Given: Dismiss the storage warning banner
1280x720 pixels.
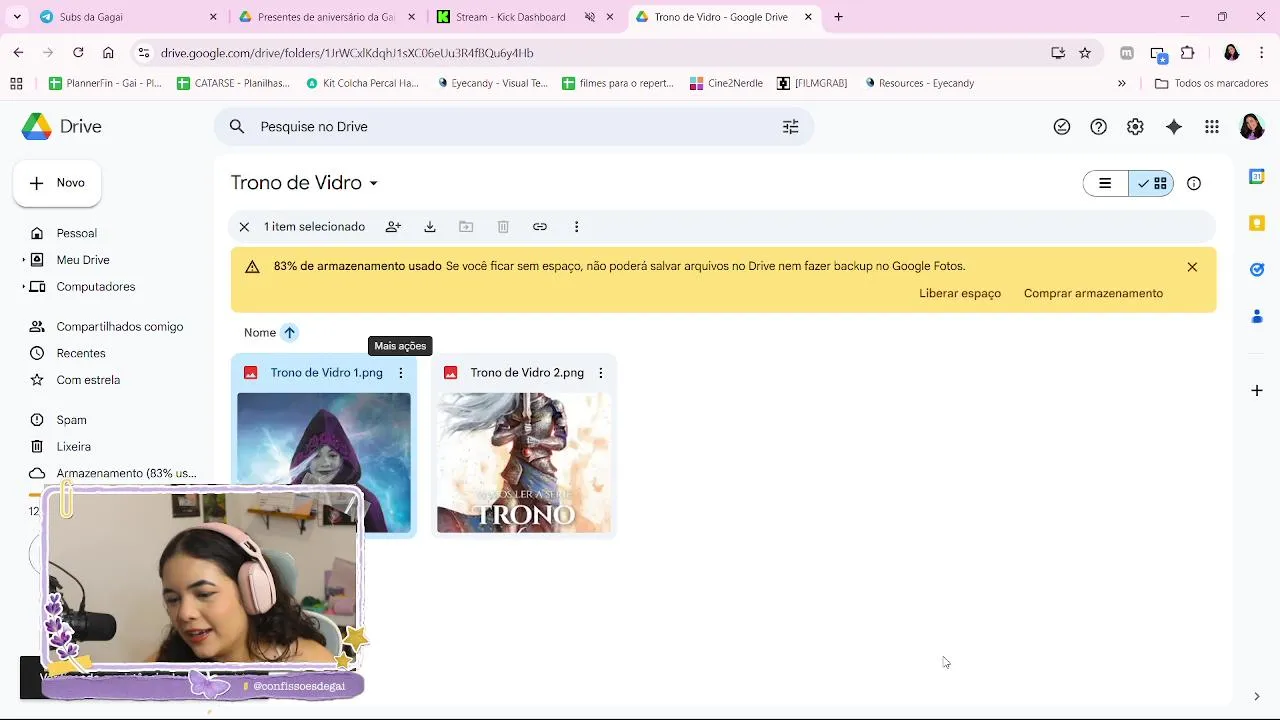Looking at the screenshot, I should pos(1192,267).
